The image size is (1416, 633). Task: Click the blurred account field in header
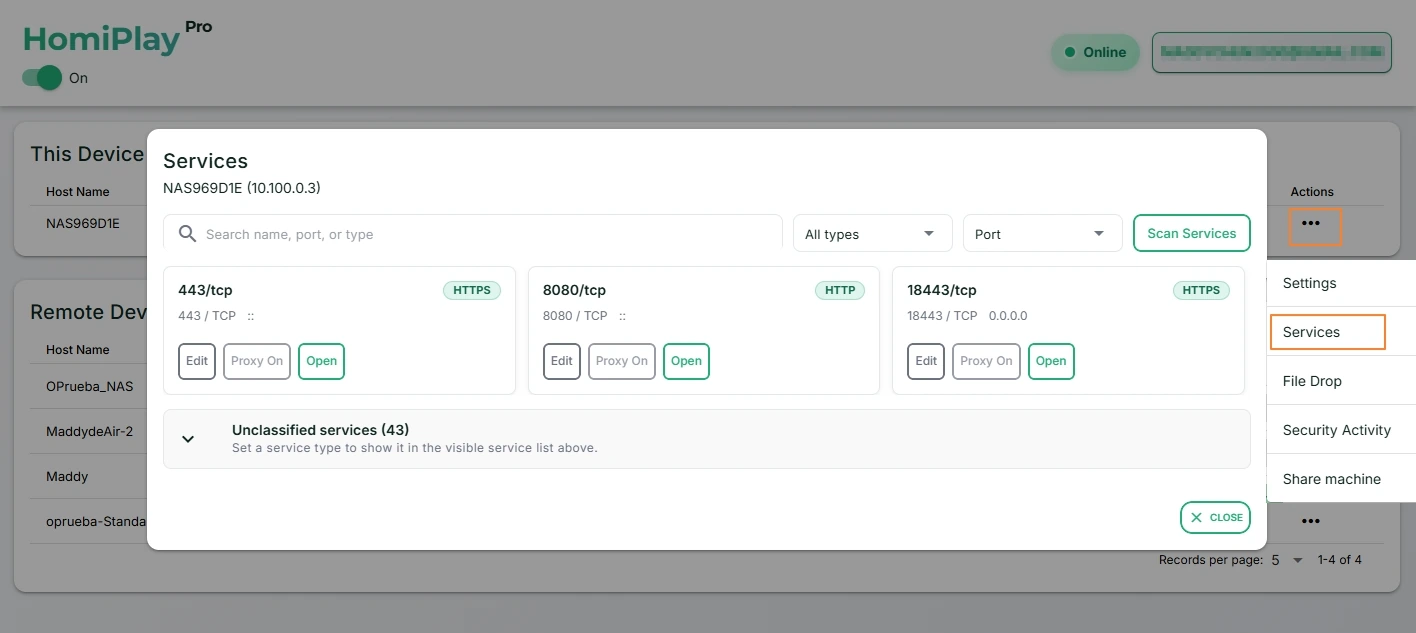(1272, 52)
